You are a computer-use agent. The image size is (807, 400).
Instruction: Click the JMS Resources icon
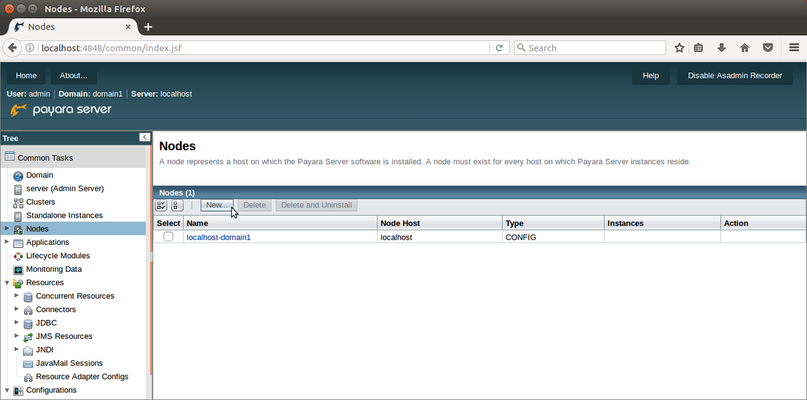coord(28,337)
